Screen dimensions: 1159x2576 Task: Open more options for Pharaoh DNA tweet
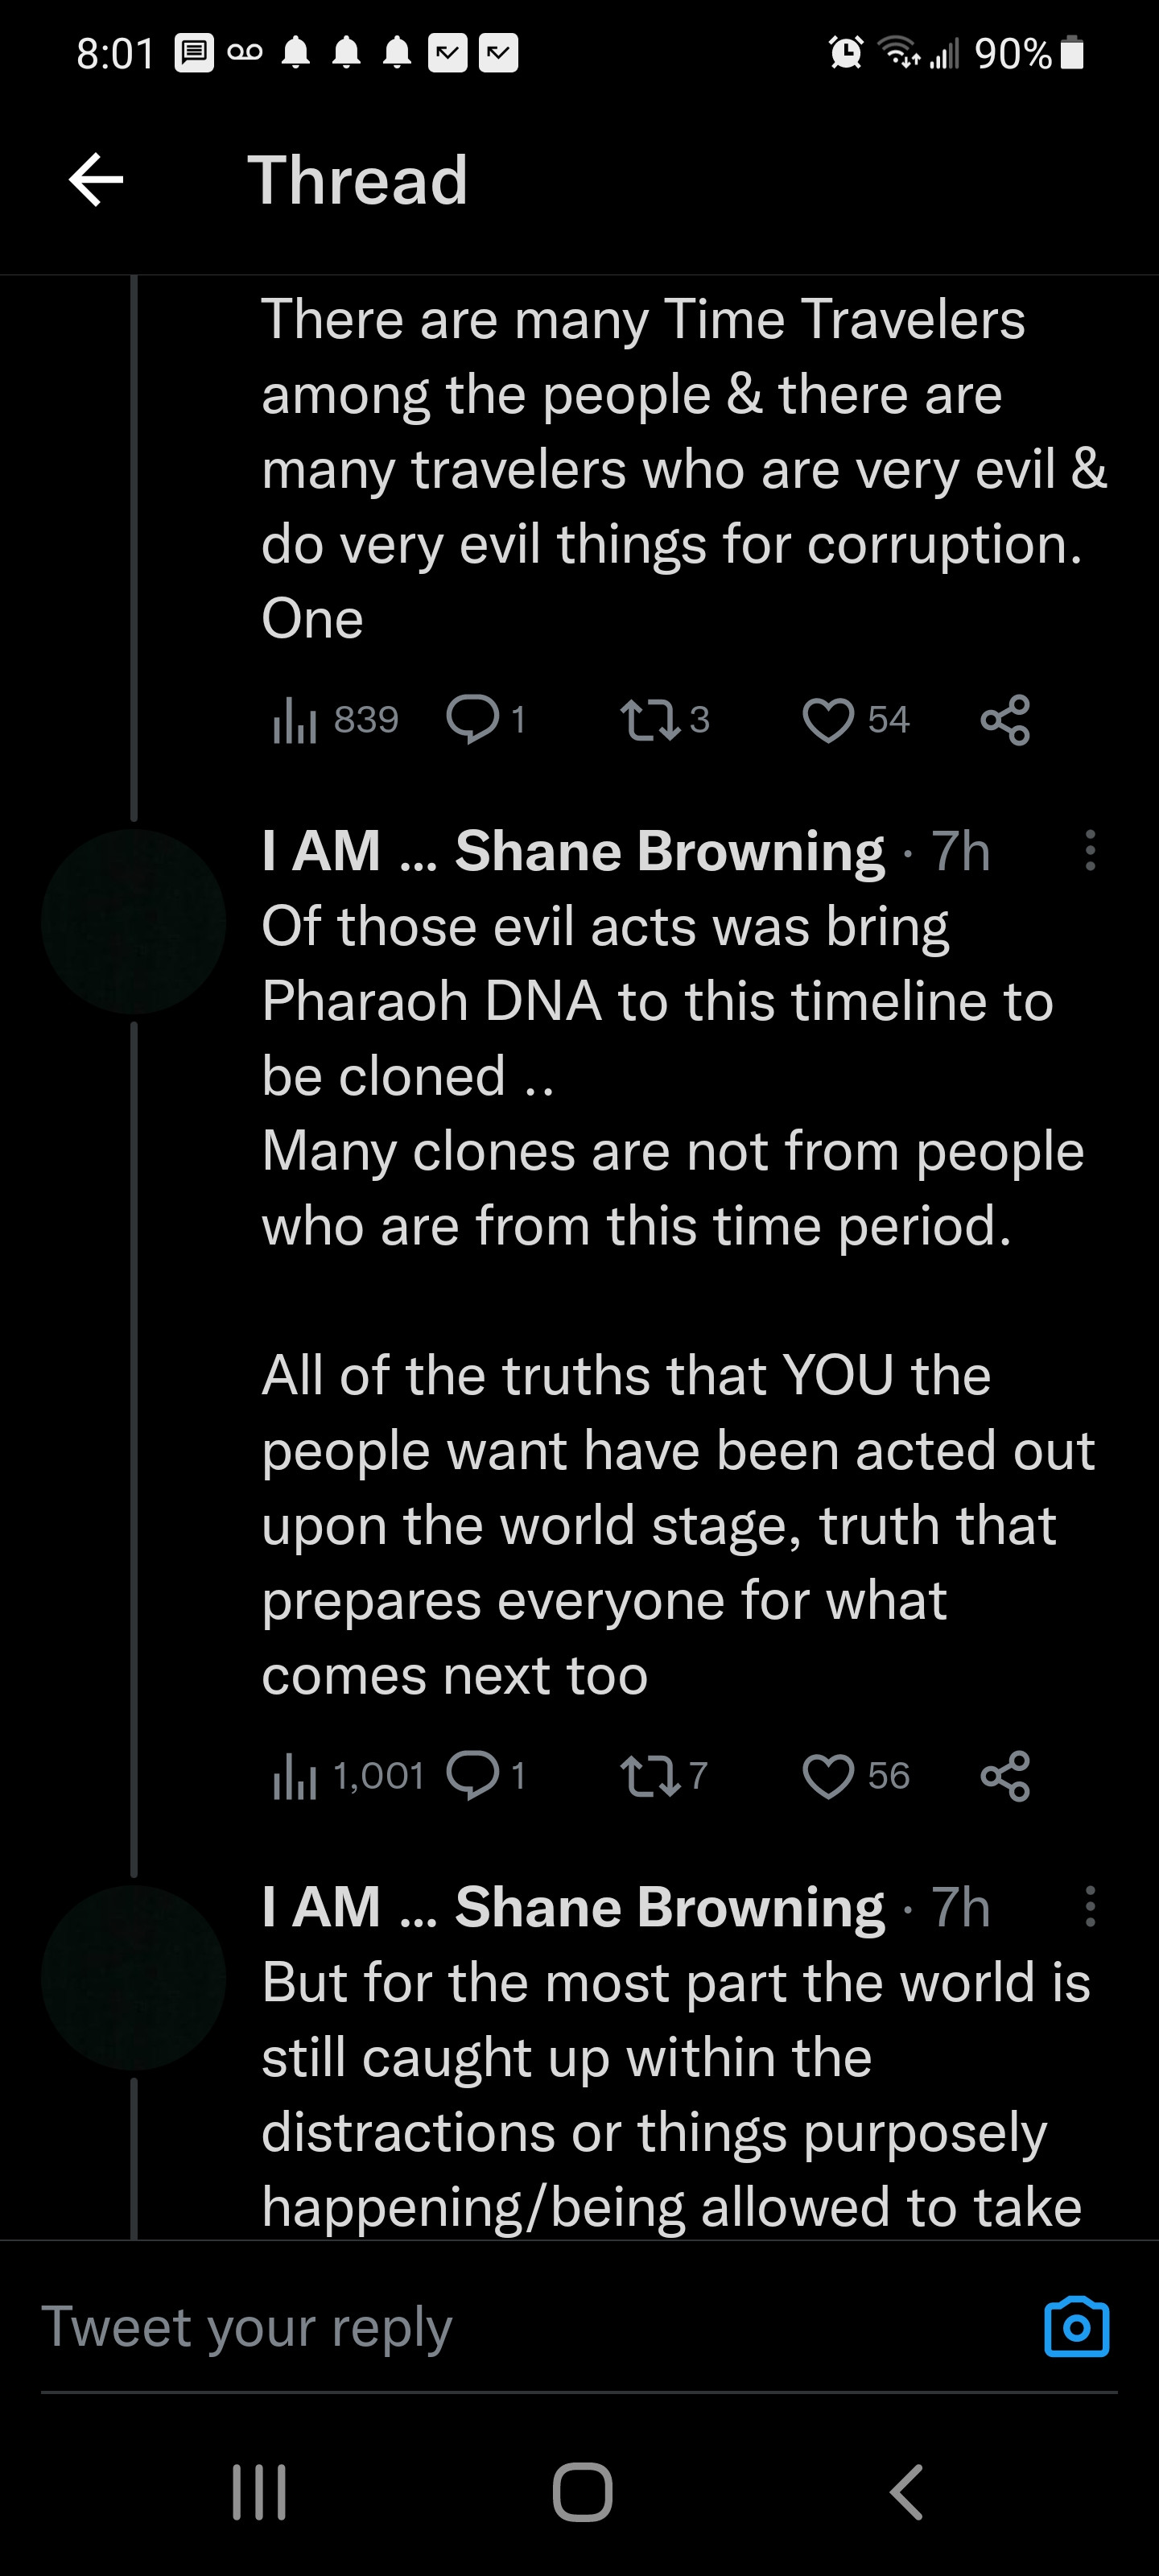pos(1090,851)
